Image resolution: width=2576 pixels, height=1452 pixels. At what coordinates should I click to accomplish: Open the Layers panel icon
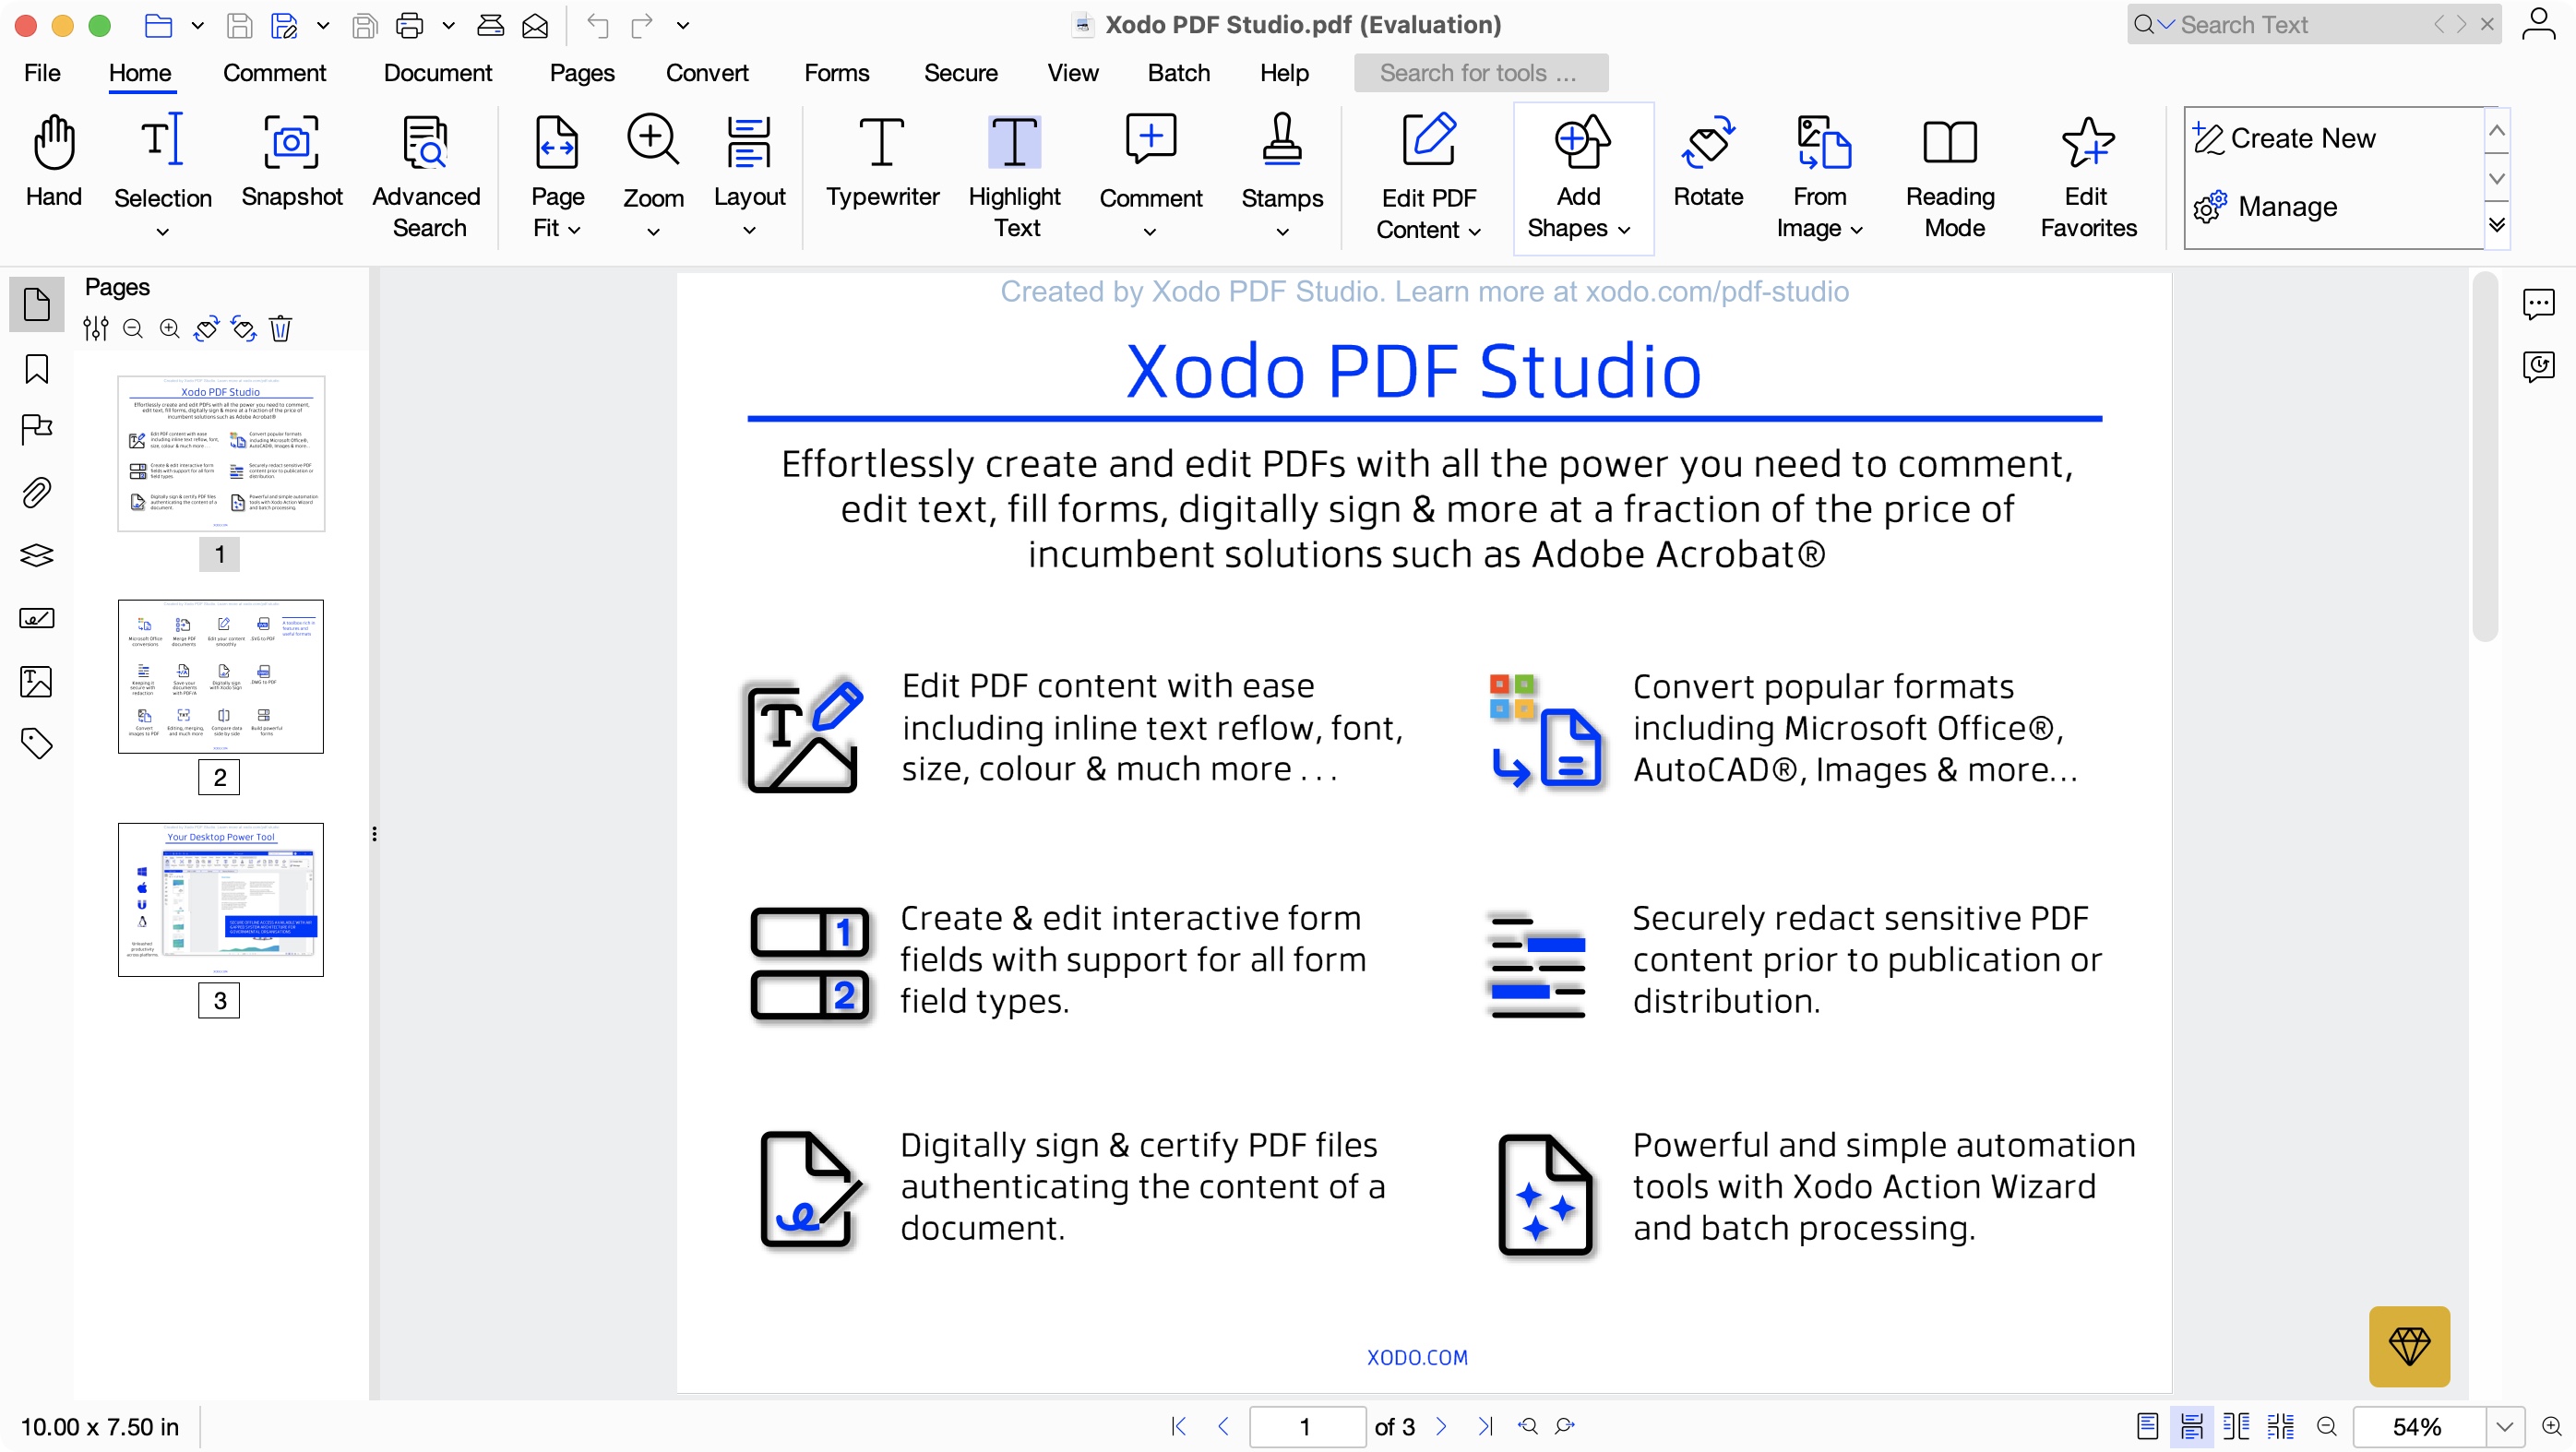37,555
